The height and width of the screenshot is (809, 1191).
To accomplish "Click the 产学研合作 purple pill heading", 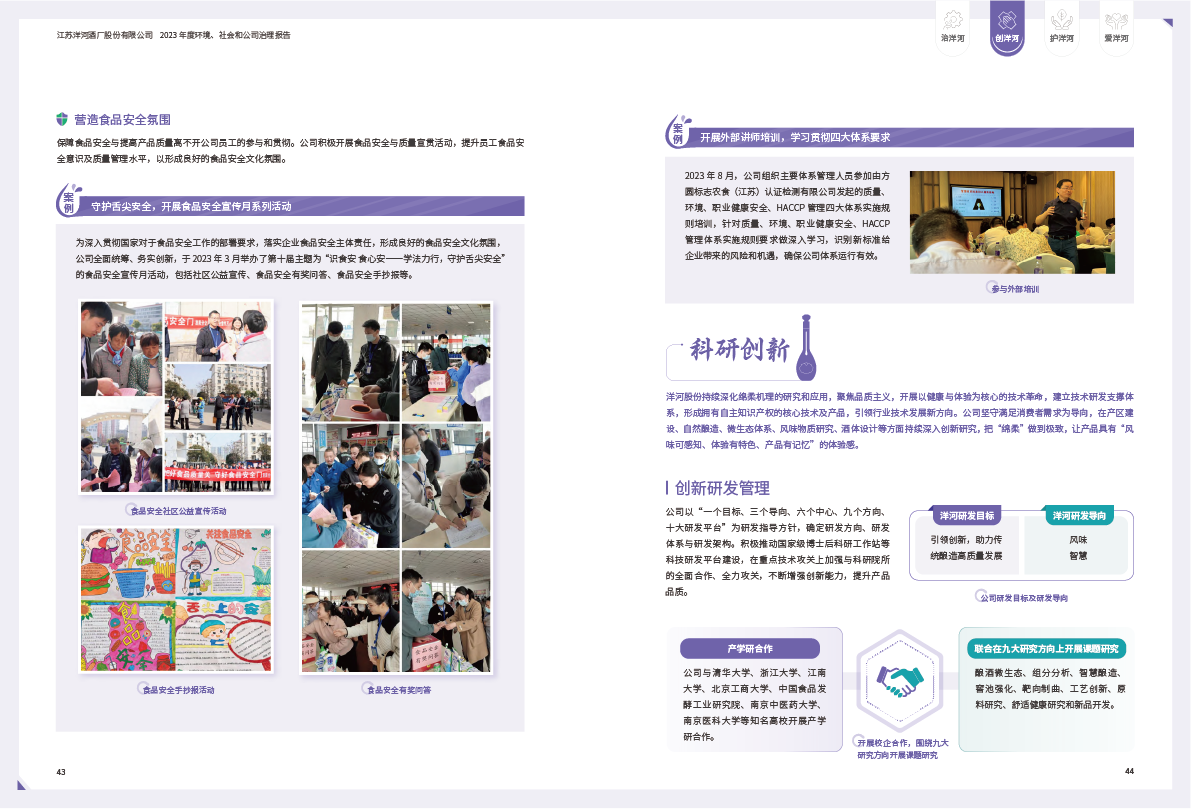I will pyautogui.click(x=749, y=648).
